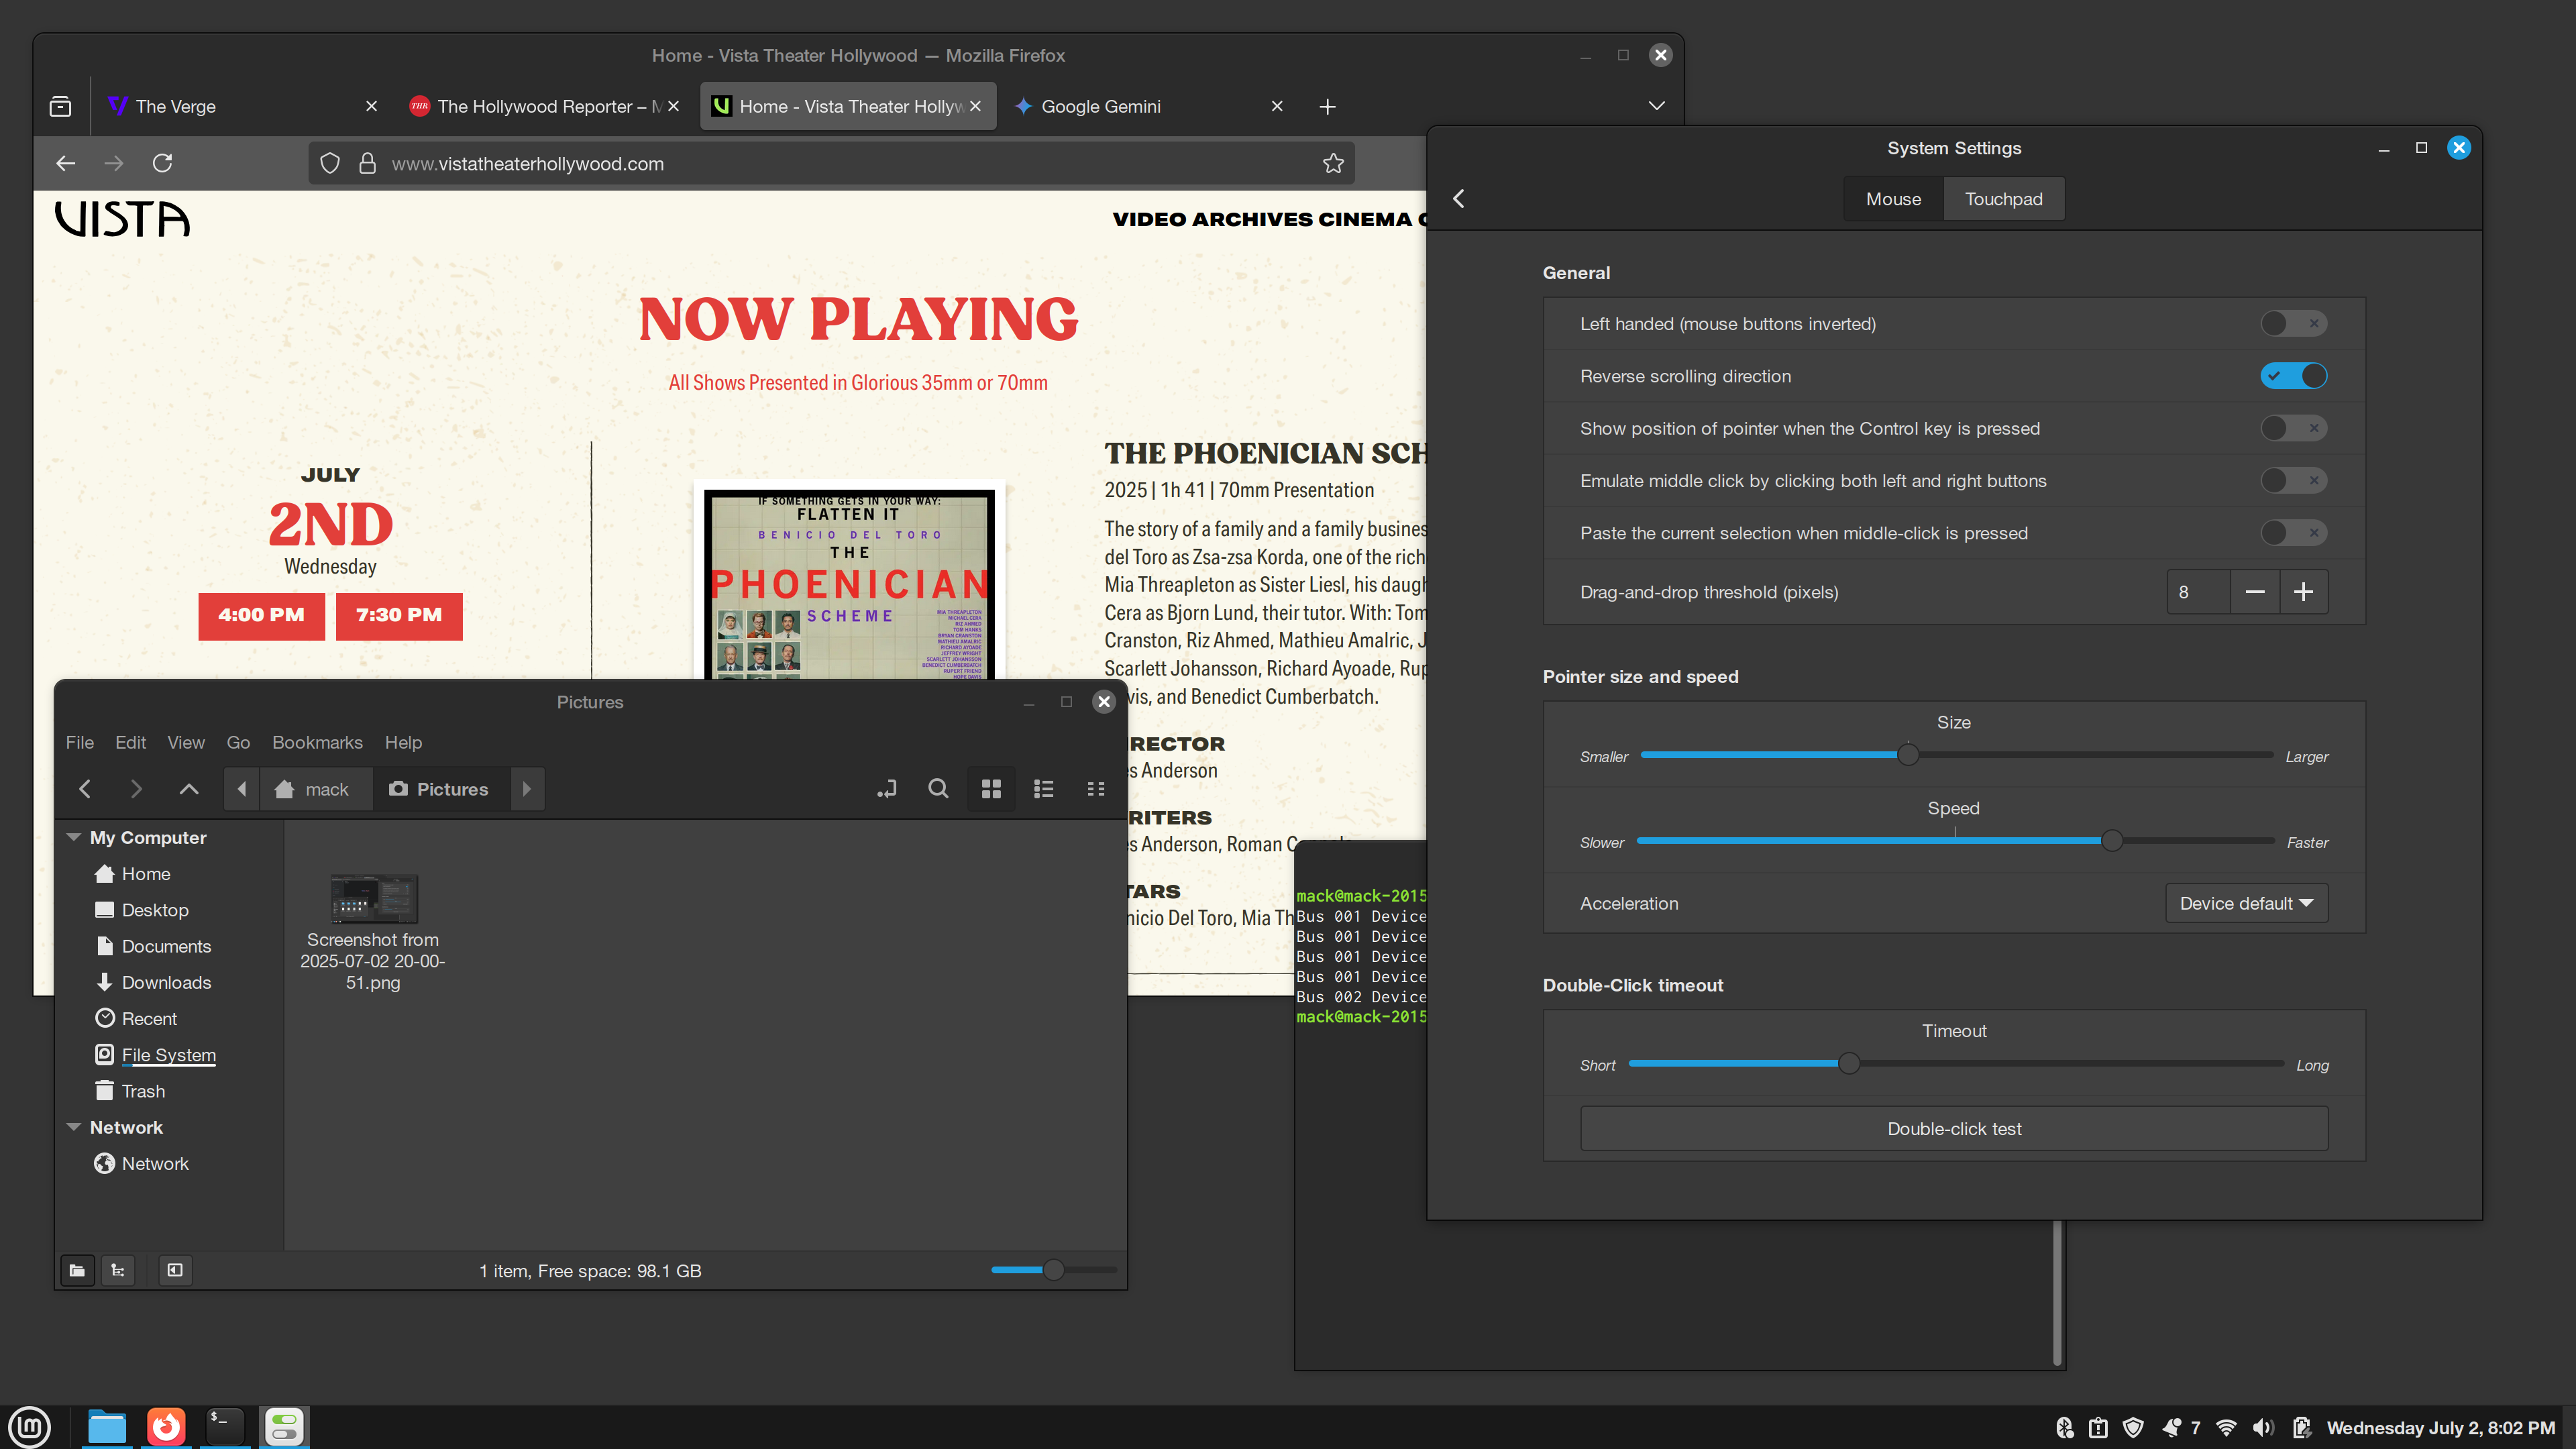Open Firefox tracking protection shield icon
Screen dimensions: 2576x1449
[330, 163]
